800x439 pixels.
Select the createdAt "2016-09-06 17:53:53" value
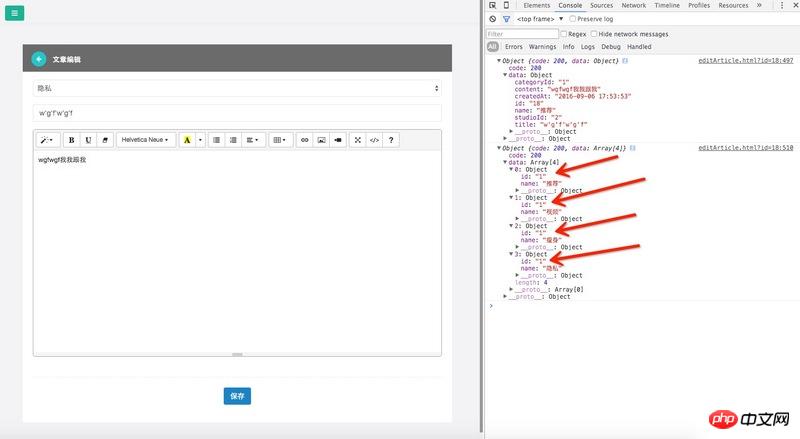click(x=593, y=96)
